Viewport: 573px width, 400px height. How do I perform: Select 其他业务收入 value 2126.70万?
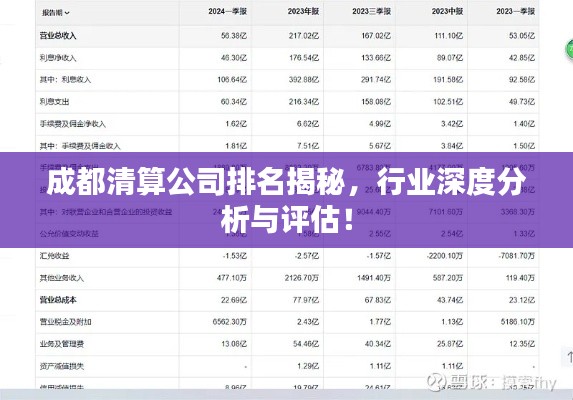point(302,278)
